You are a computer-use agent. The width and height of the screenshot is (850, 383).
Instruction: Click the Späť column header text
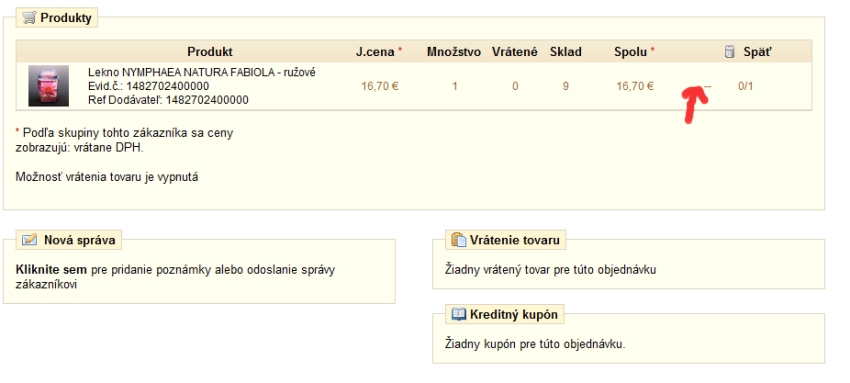pyautogui.click(x=757, y=52)
